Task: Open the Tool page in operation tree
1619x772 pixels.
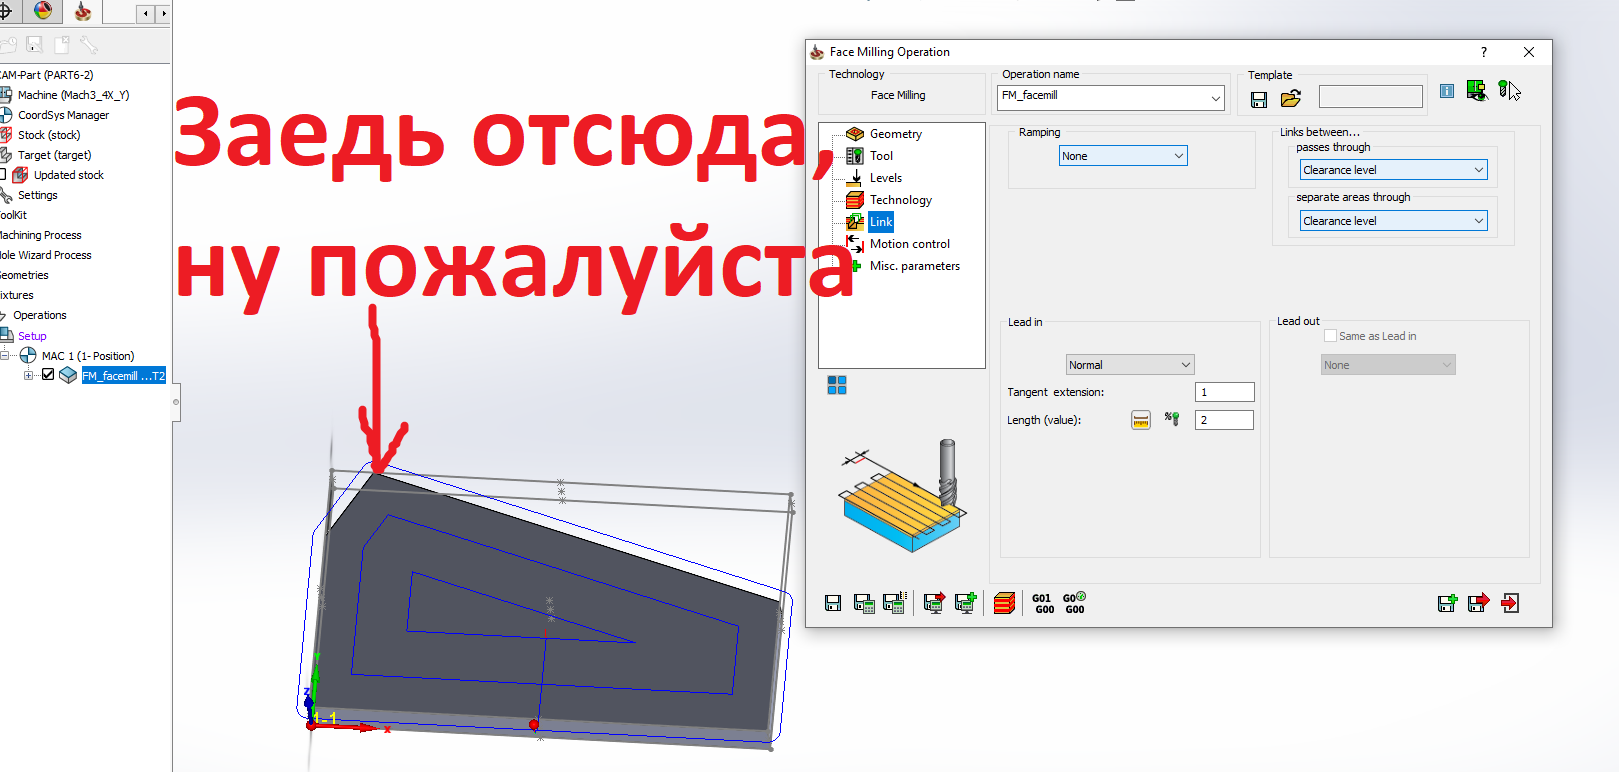Action: click(881, 156)
